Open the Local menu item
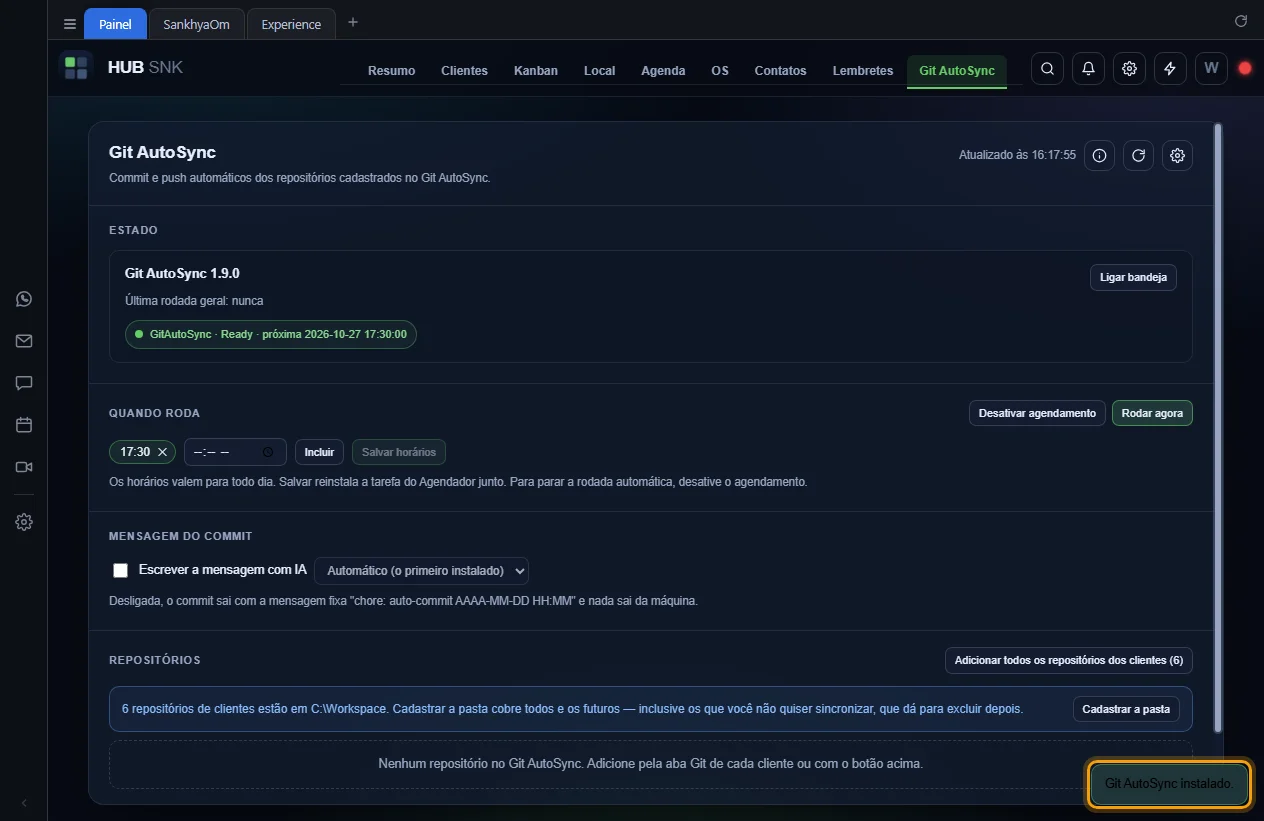1264x821 pixels. coord(599,70)
